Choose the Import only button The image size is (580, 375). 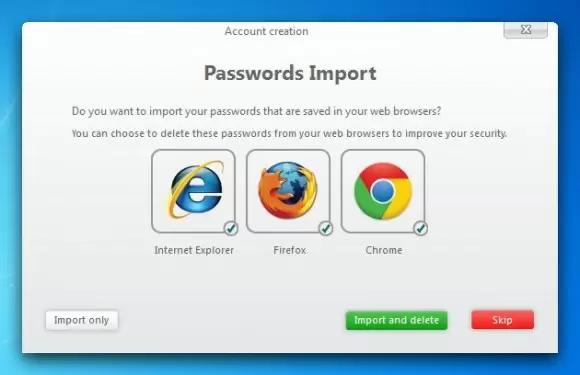pos(82,320)
